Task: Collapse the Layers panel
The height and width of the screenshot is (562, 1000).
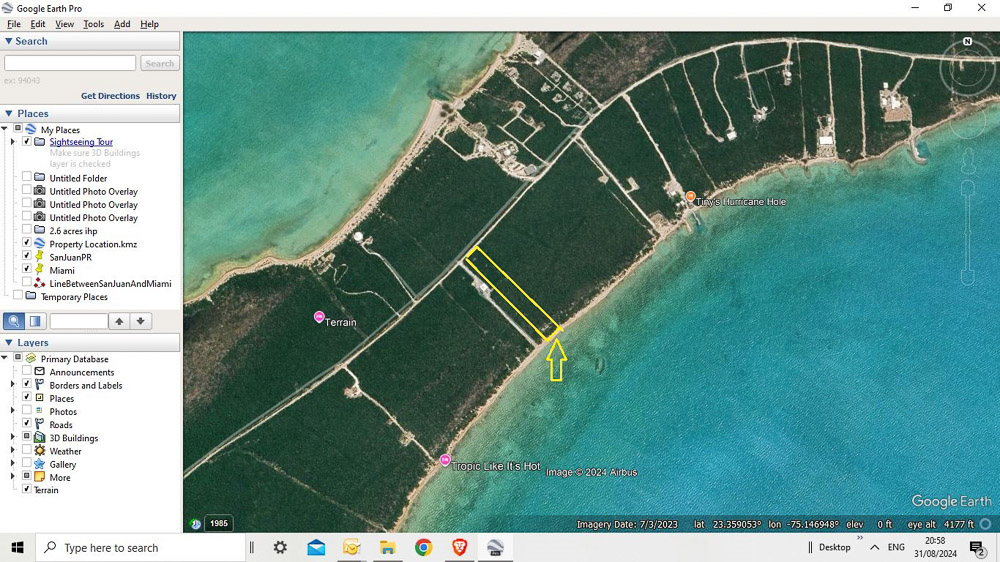Action: (x=9, y=343)
